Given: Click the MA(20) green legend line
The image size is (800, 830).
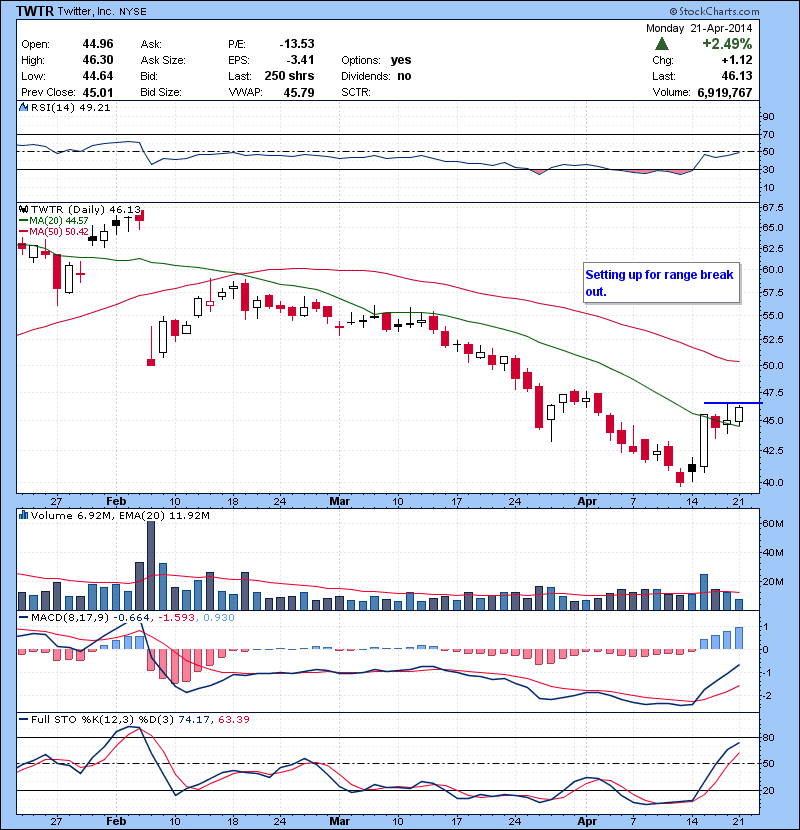Looking at the screenshot, I should click(23, 220).
